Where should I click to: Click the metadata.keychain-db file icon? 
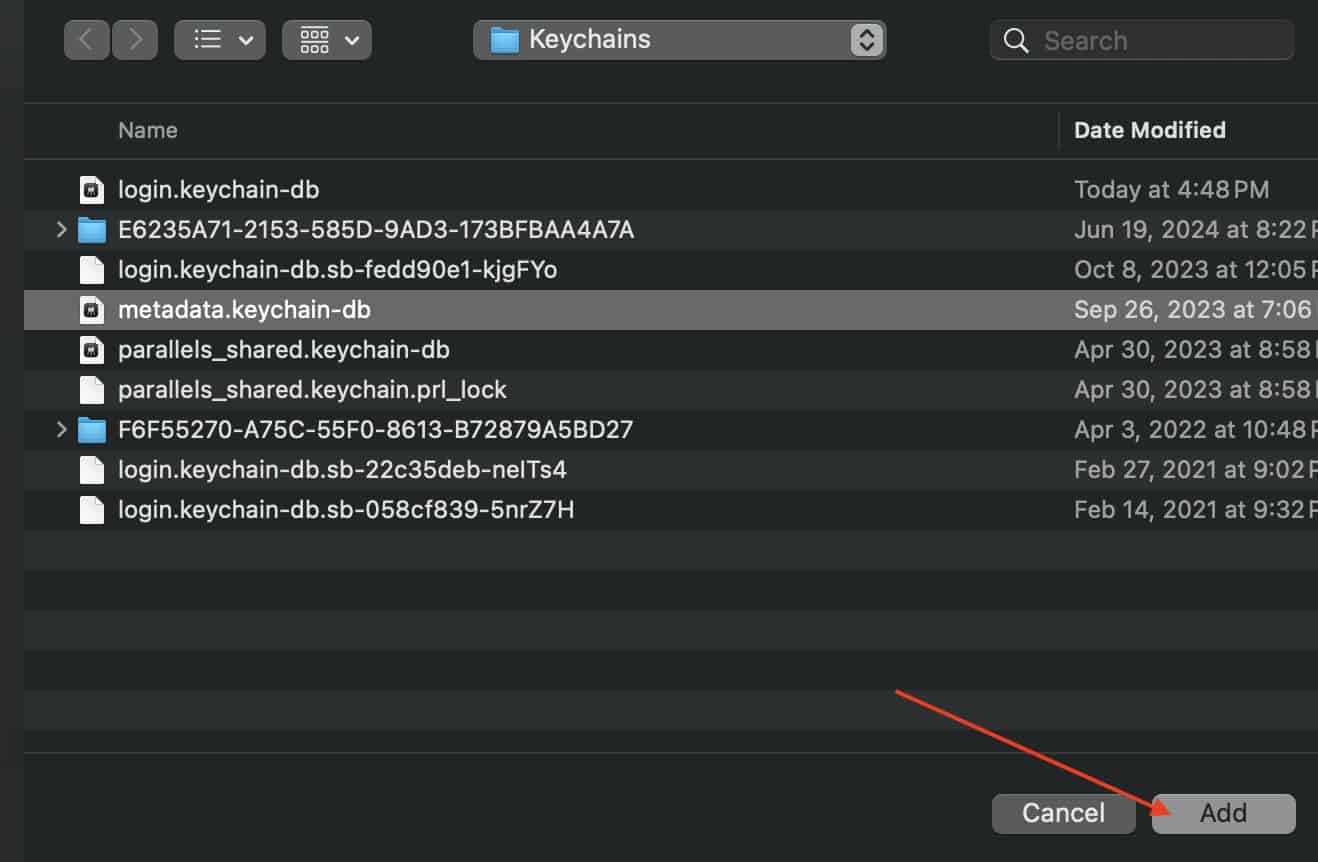tap(92, 310)
